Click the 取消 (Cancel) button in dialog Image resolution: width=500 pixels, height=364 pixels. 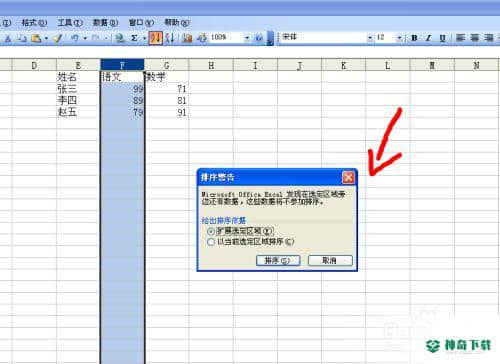[x=330, y=260]
